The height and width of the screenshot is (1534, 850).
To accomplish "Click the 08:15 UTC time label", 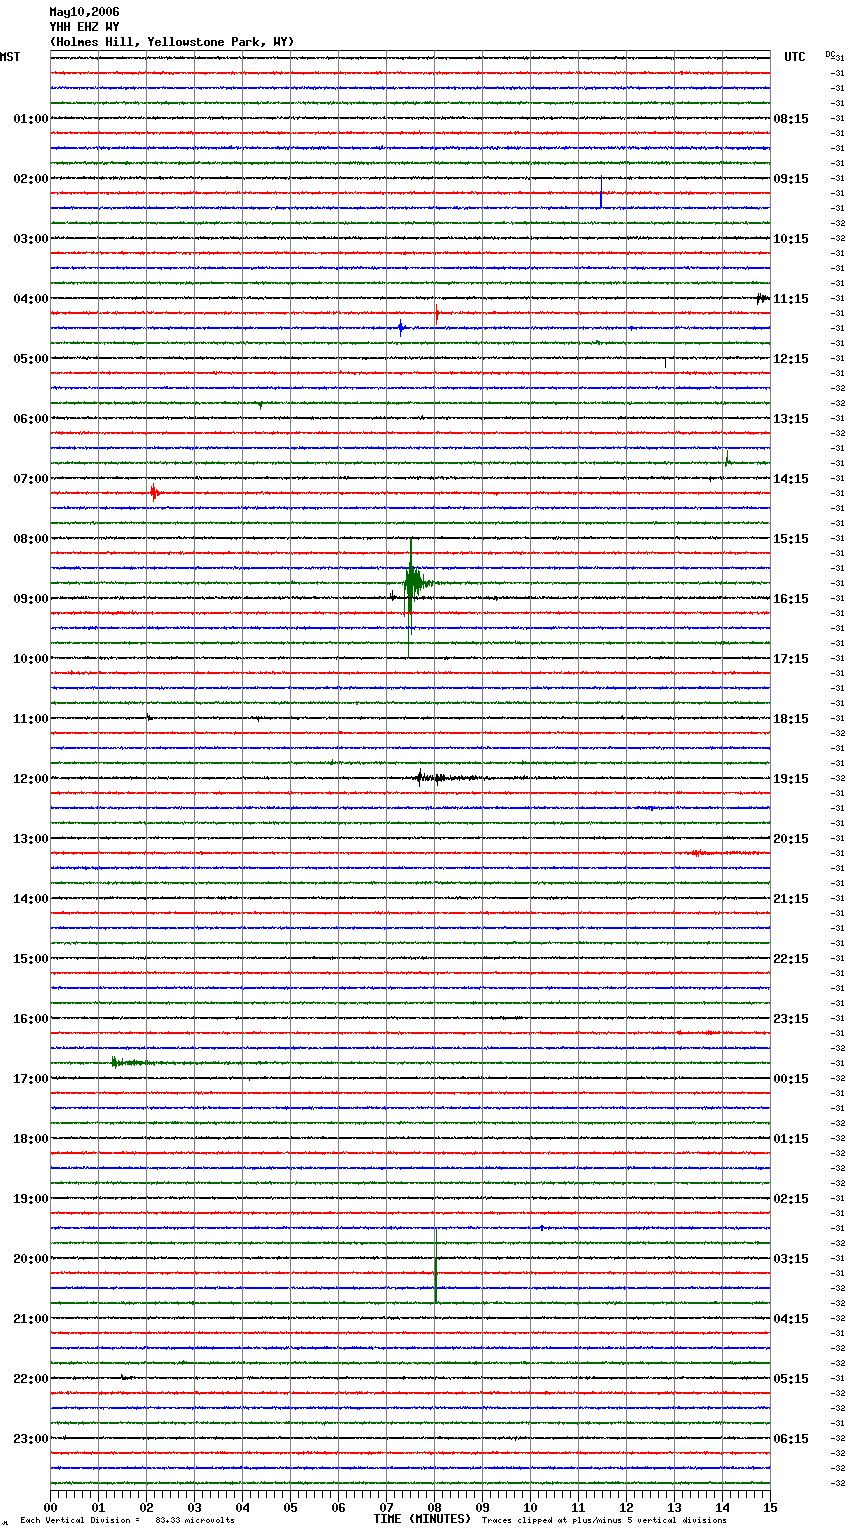I will coord(791,119).
